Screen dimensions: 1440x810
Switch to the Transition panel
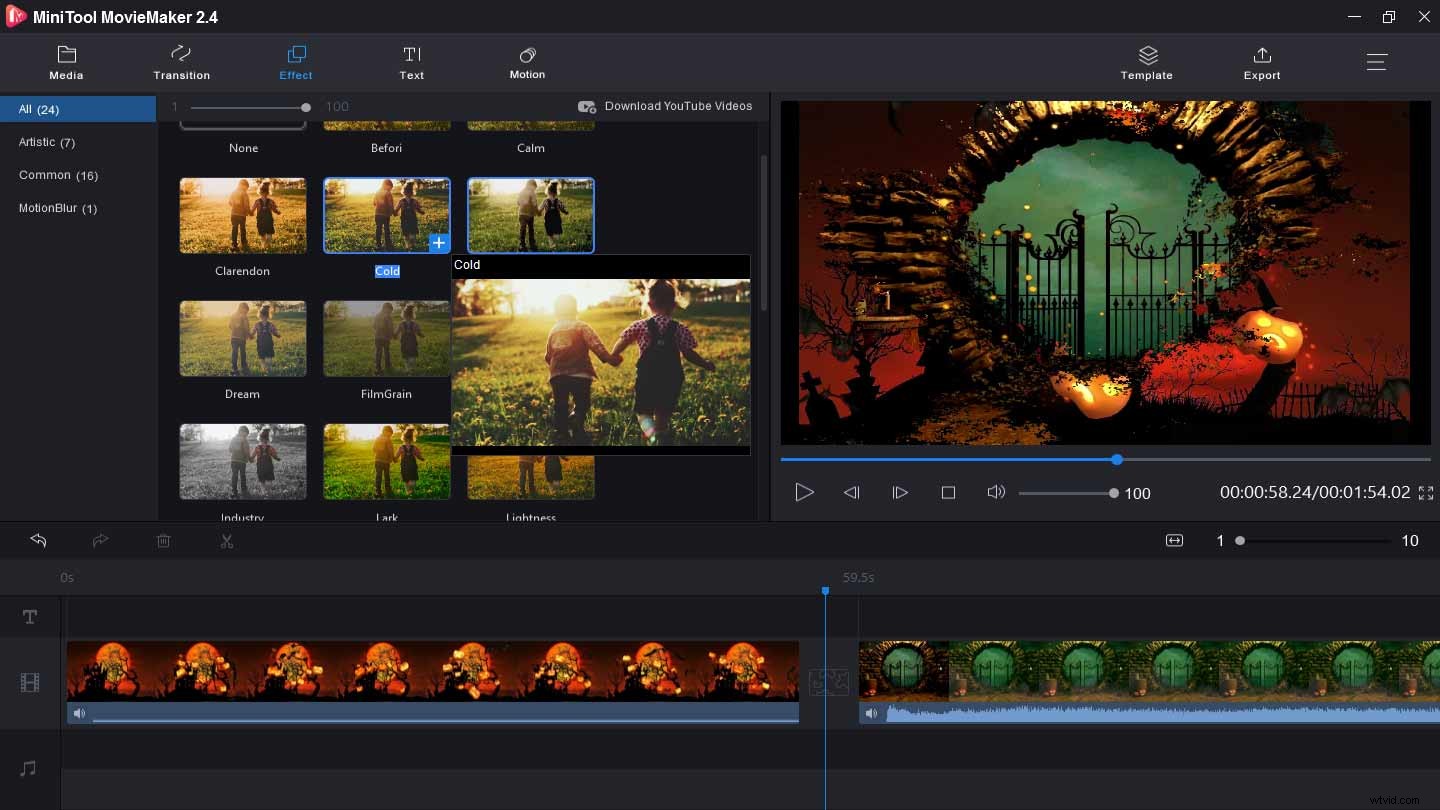pyautogui.click(x=181, y=62)
